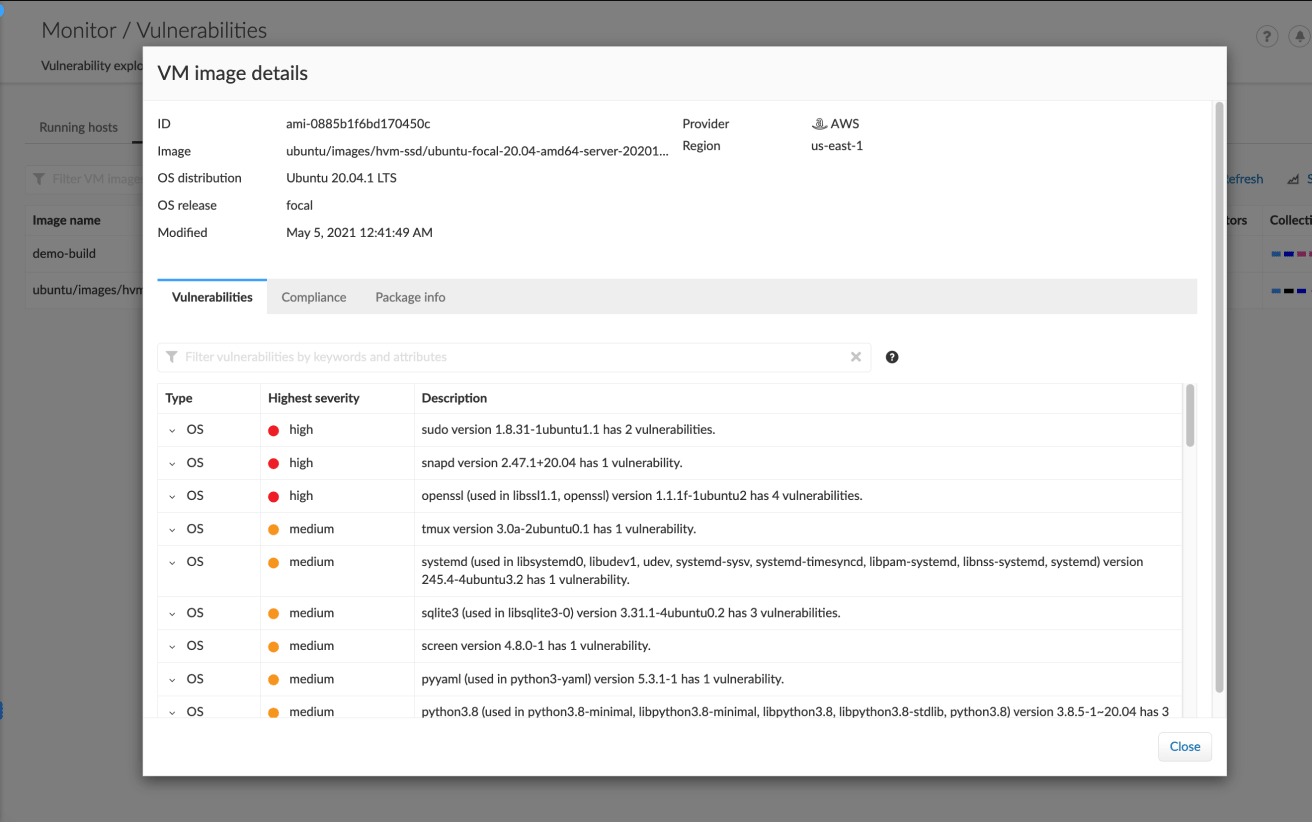This screenshot has height=822, width=1312.
Task: Open the help circle beside the filter bar
Action: point(891,357)
